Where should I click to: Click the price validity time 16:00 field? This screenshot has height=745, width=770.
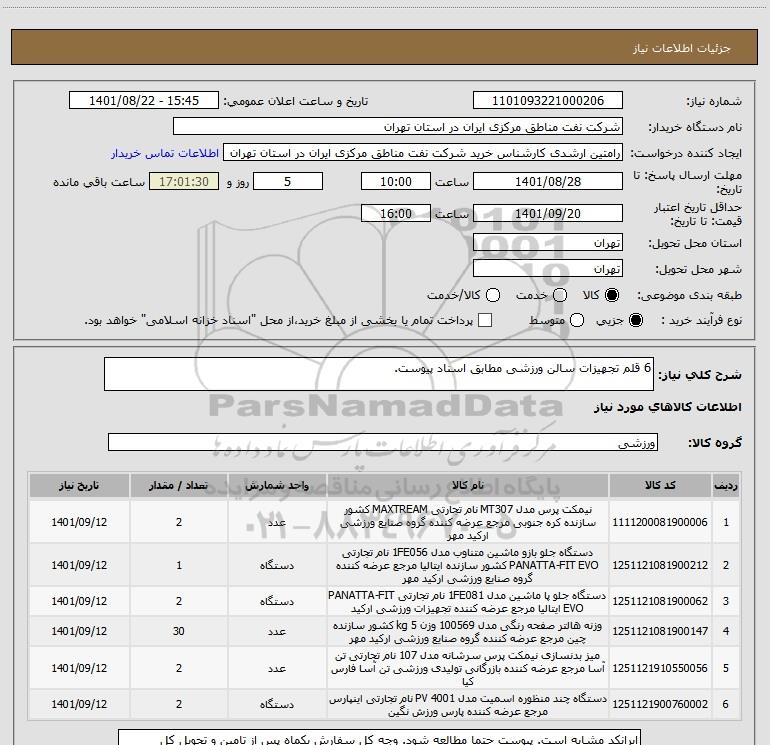pyautogui.click(x=396, y=213)
